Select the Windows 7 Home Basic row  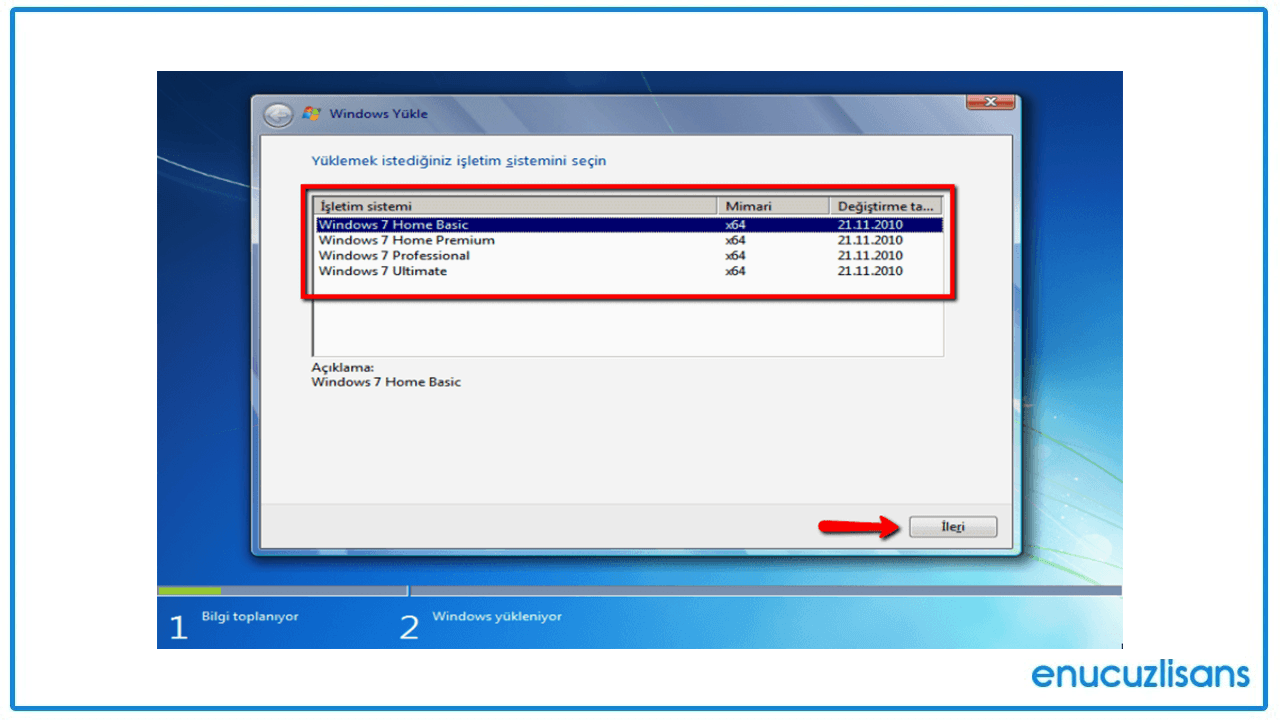pyautogui.click(x=629, y=225)
